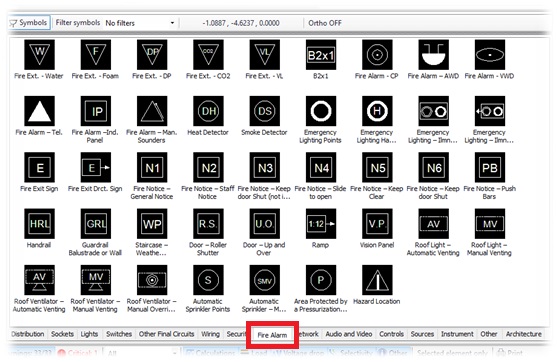Viewport: 558px width, 362px height.
Task: Select the Fire Alarm - Tel. triangle symbol
Action: 39,111
